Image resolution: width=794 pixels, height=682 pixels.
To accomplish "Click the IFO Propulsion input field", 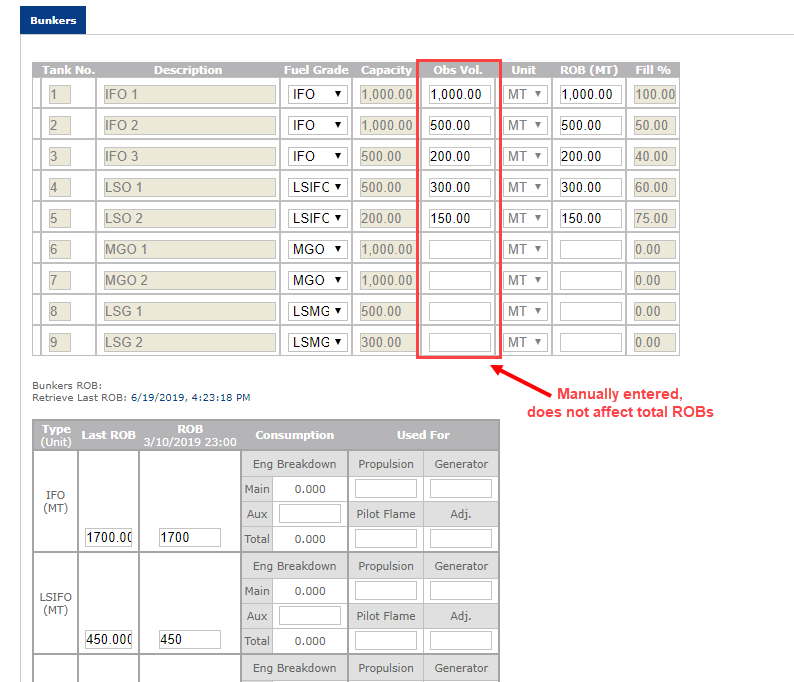I will click(x=386, y=489).
